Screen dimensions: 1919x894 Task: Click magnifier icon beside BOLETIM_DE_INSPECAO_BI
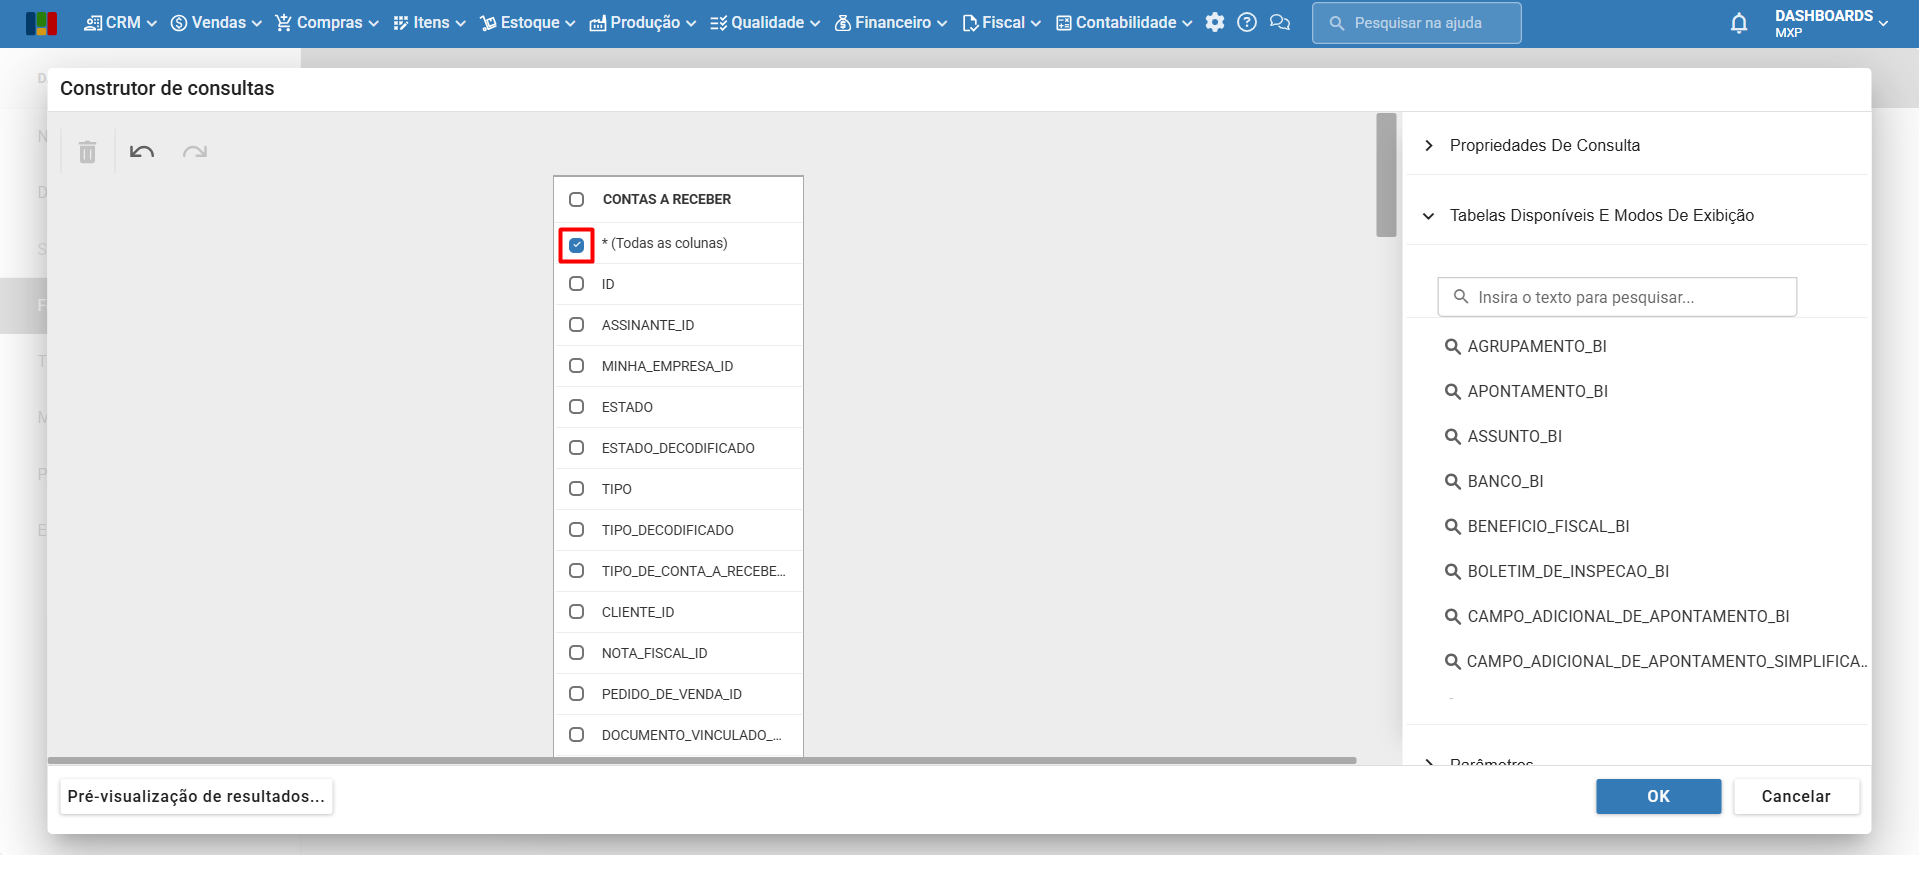point(1453,571)
